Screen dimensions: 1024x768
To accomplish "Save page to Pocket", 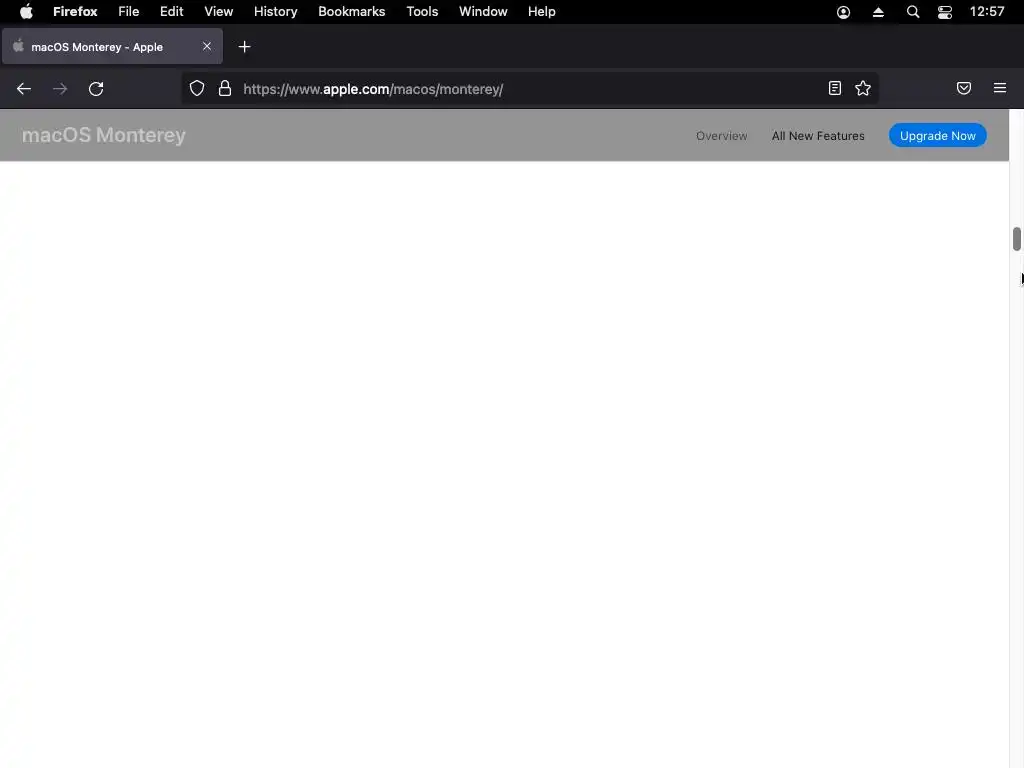I will pos(964,88).
